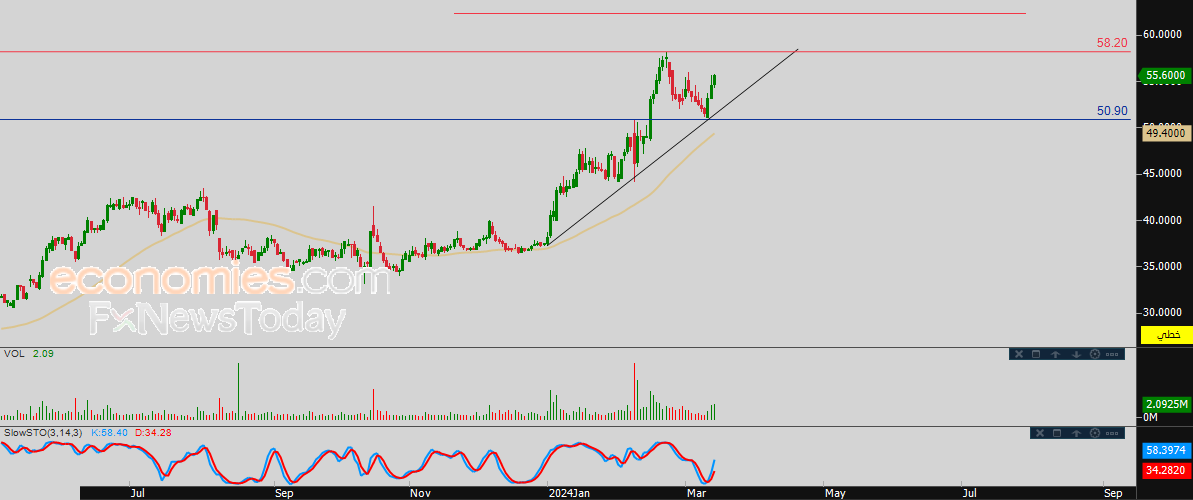Click the 35.0000 price axis label
1193x500 pixels.
pos(1163,266)
